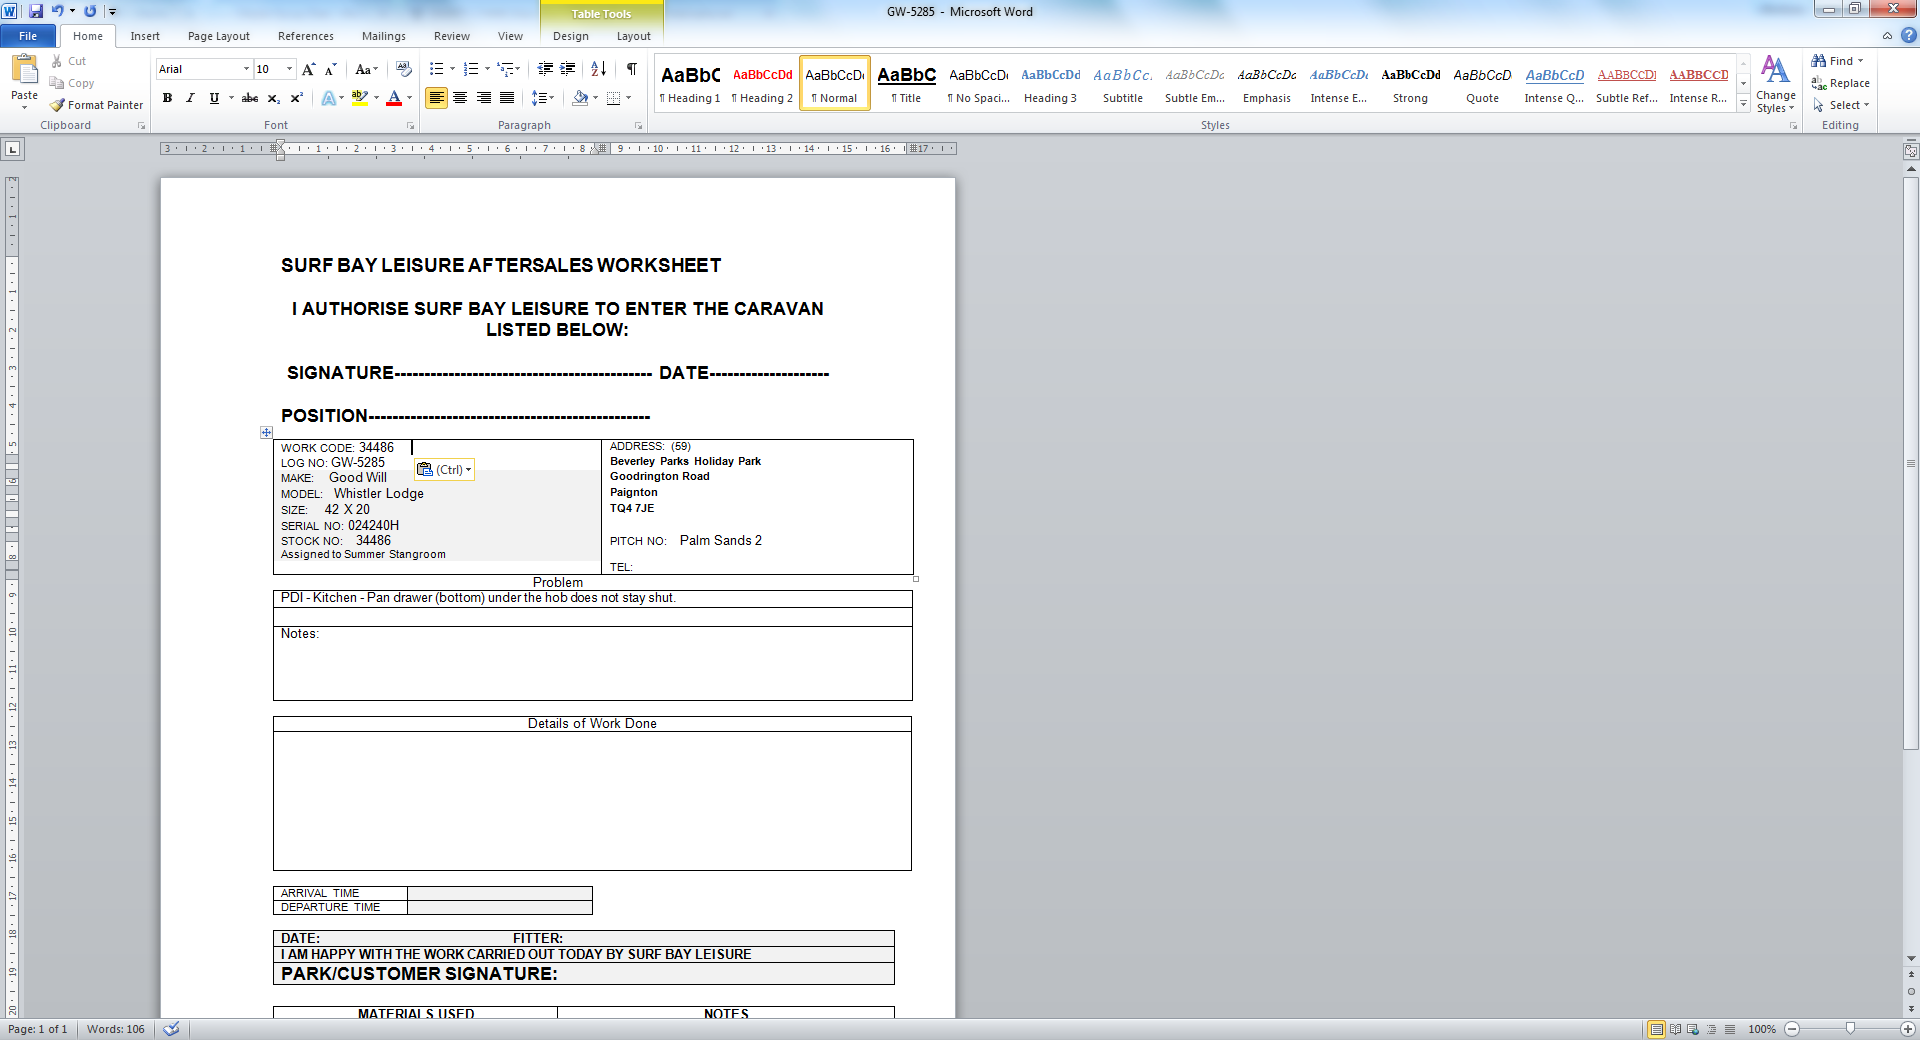The width and height of the screenshot is (1920, 1040).
Task: Click the Cut scissors icon
Action: click(57, 61)
